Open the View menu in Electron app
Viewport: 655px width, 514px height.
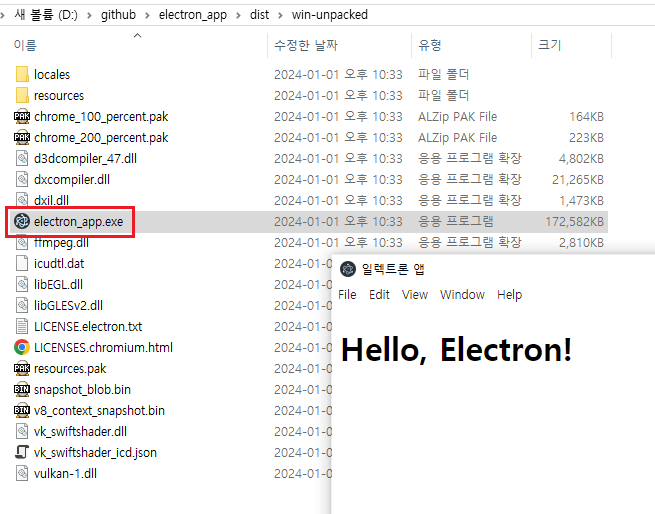point(414,295)
